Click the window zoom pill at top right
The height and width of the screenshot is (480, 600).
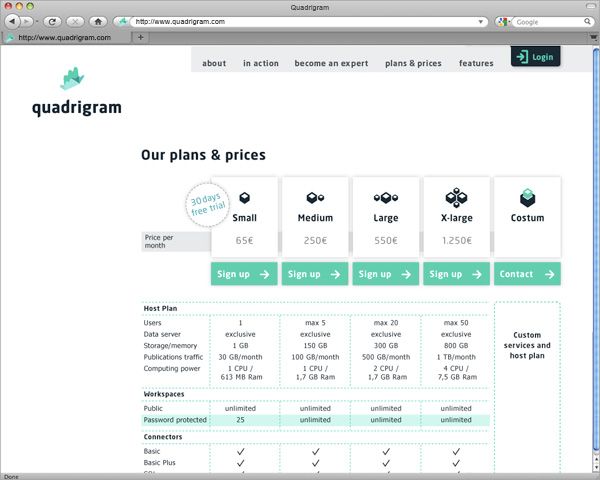pos(591,6)
